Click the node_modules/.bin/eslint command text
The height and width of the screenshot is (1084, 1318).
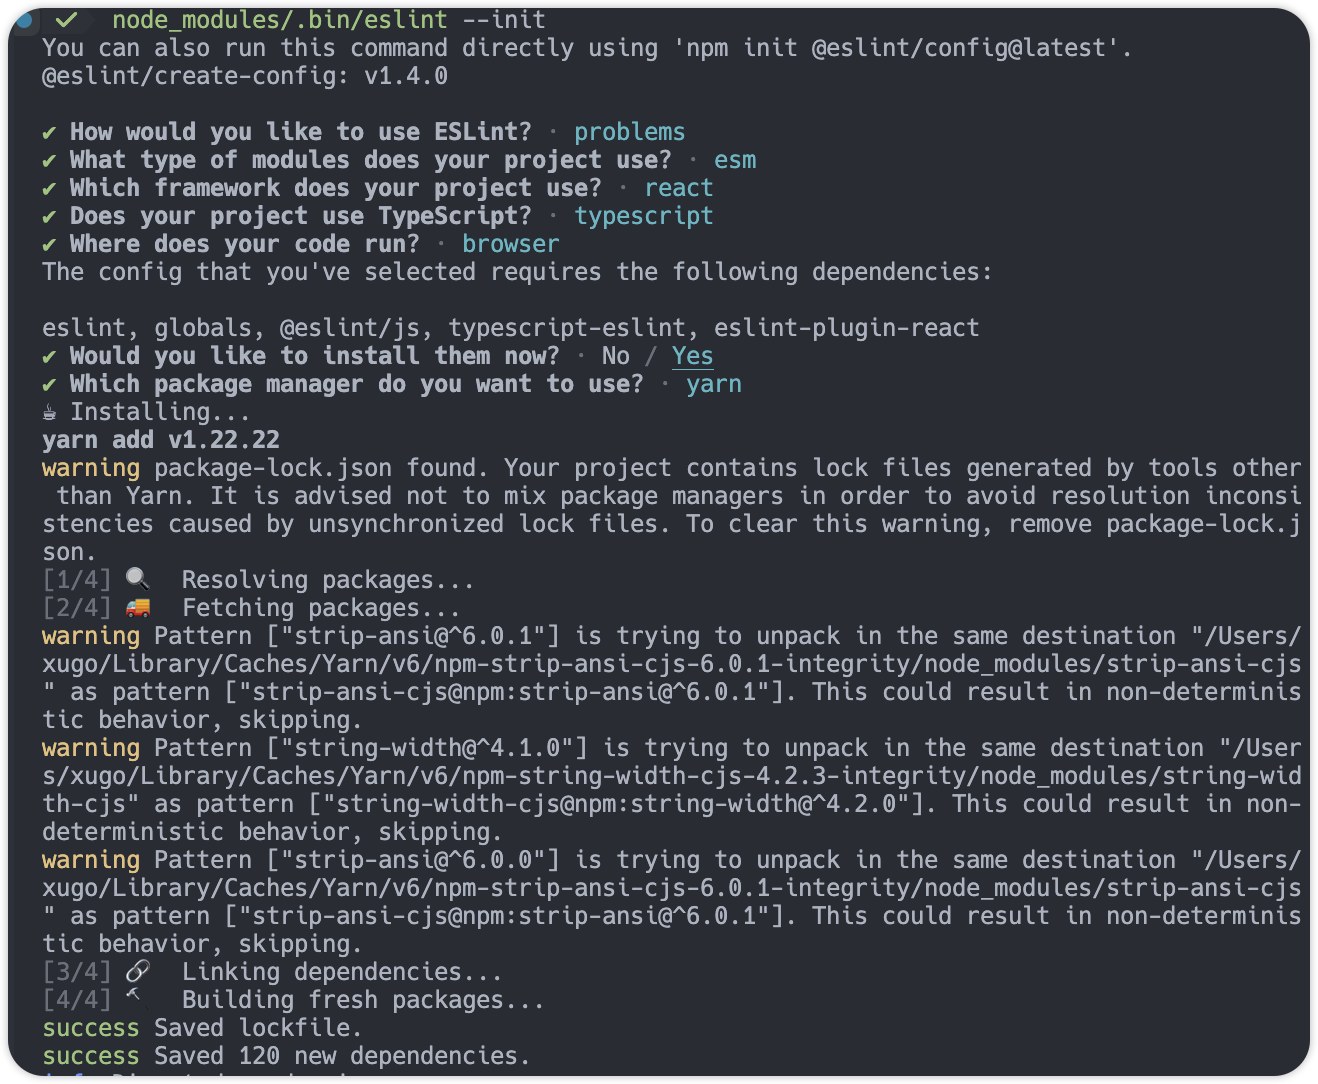280,20
